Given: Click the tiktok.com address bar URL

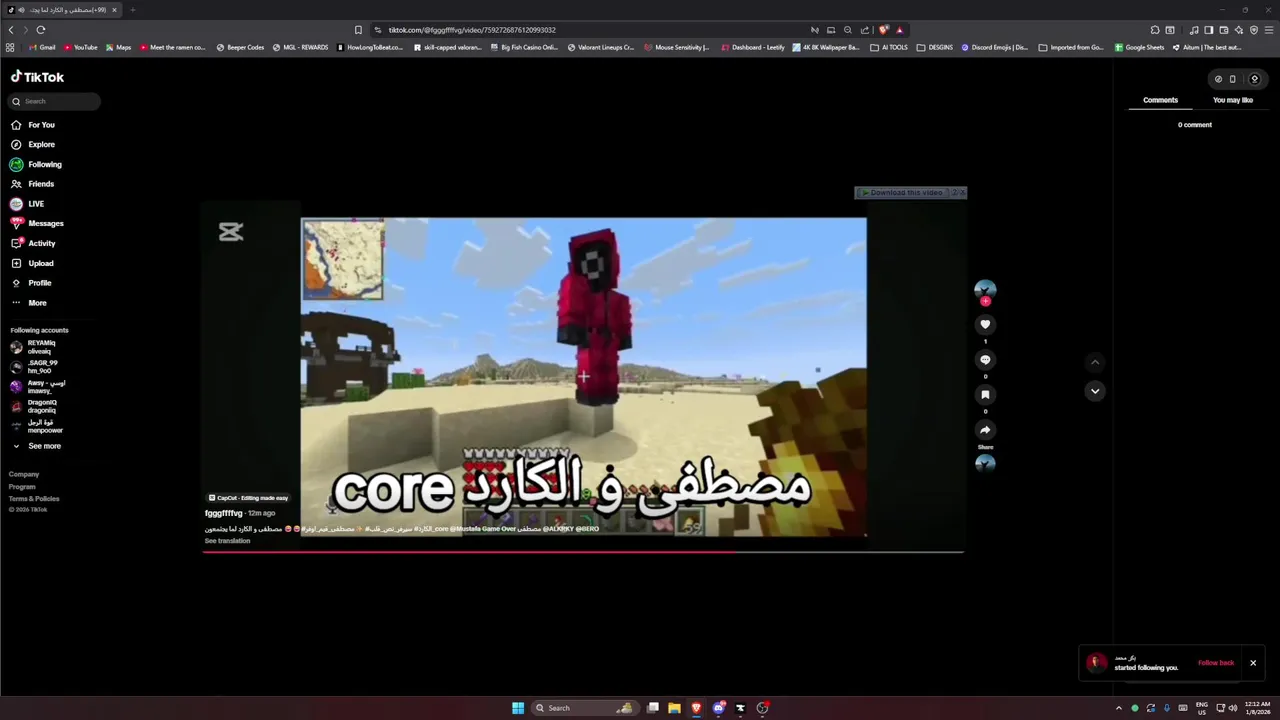Looking at the screenshot, I should pyautogui.click(x=472, y=30).
